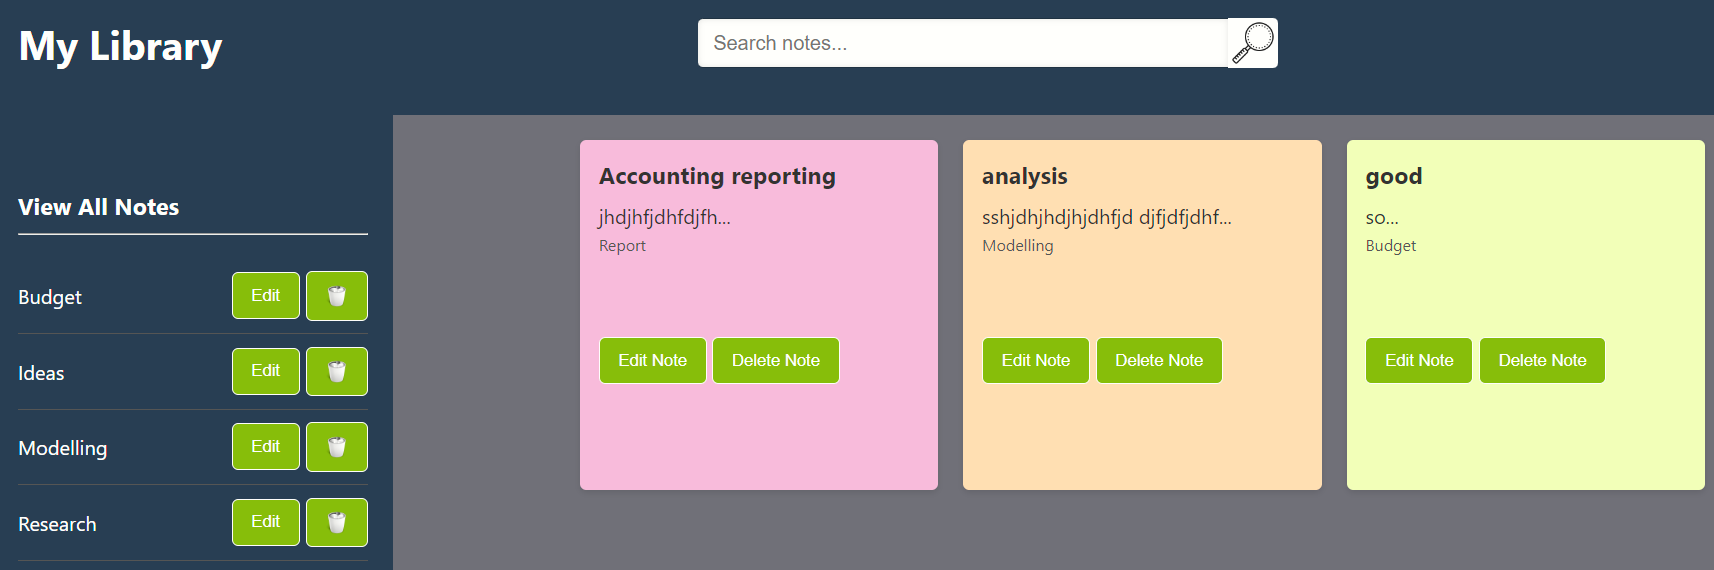1714x570 pixels.
Task: Delete the Budget category via trash icon
Action: 337,296
